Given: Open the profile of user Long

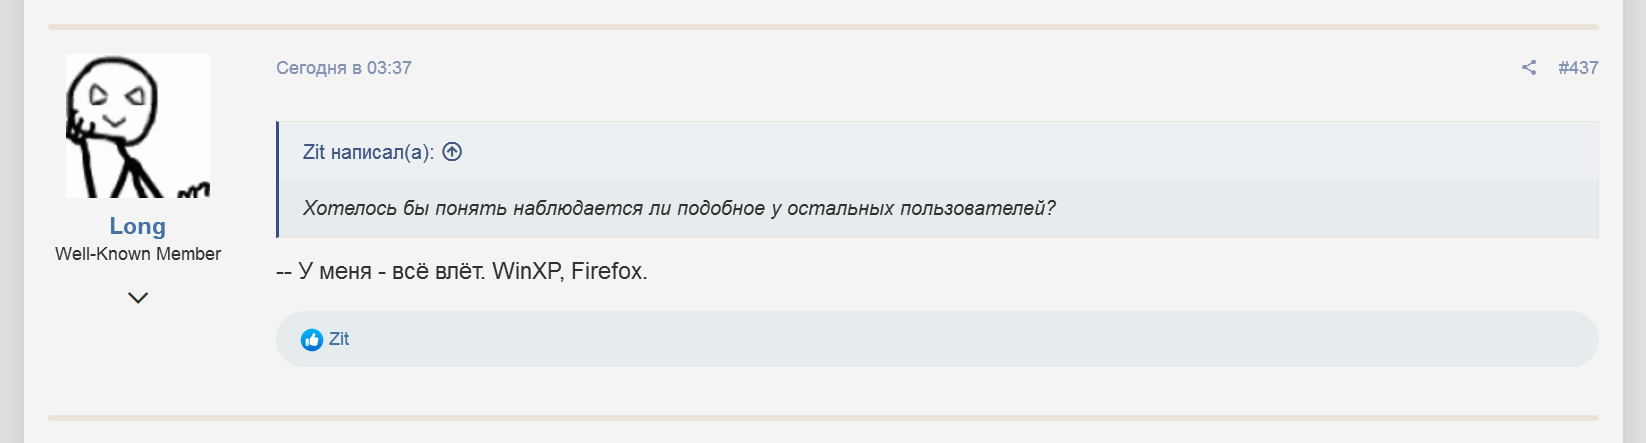Looking at the screenshot, I should coord(138,227).
